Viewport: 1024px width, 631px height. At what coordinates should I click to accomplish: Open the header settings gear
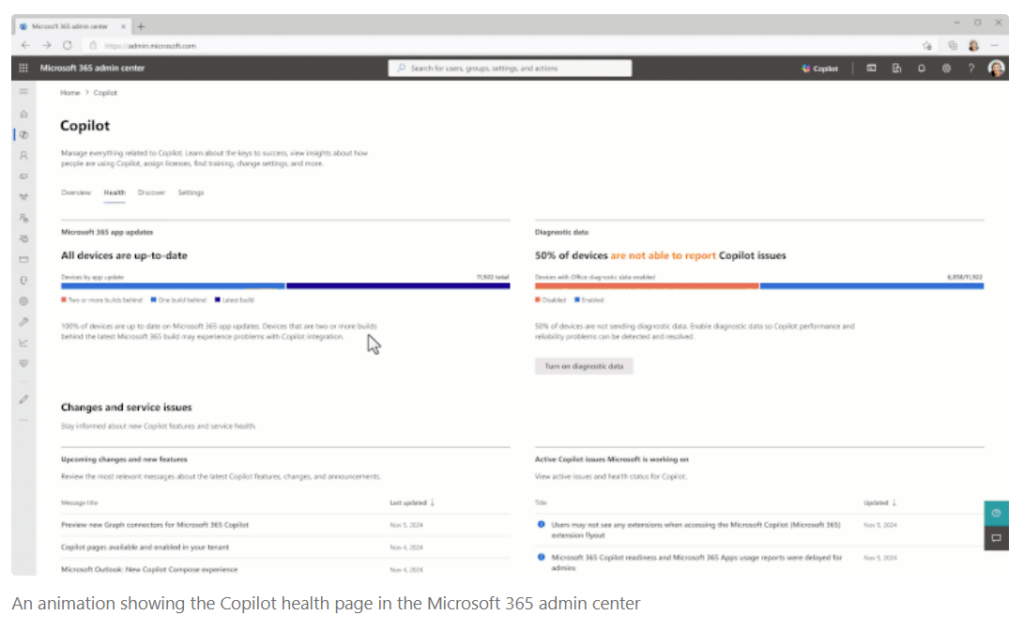click(x=946, y=68)
